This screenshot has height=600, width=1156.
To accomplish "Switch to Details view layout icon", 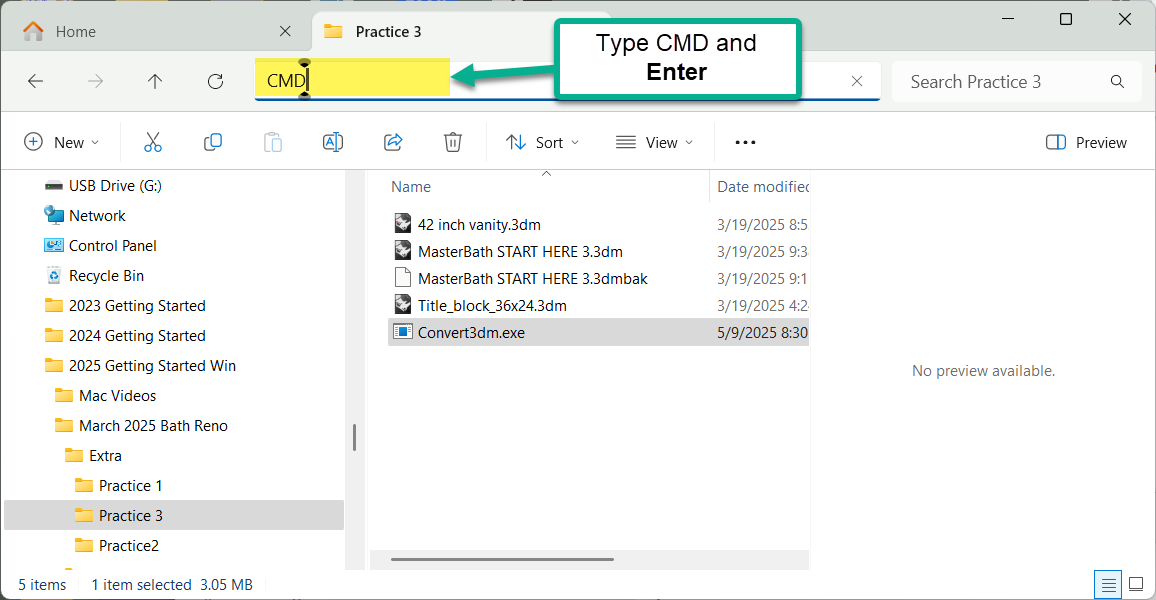I will pyautogui.click(x=1107, y=584).
